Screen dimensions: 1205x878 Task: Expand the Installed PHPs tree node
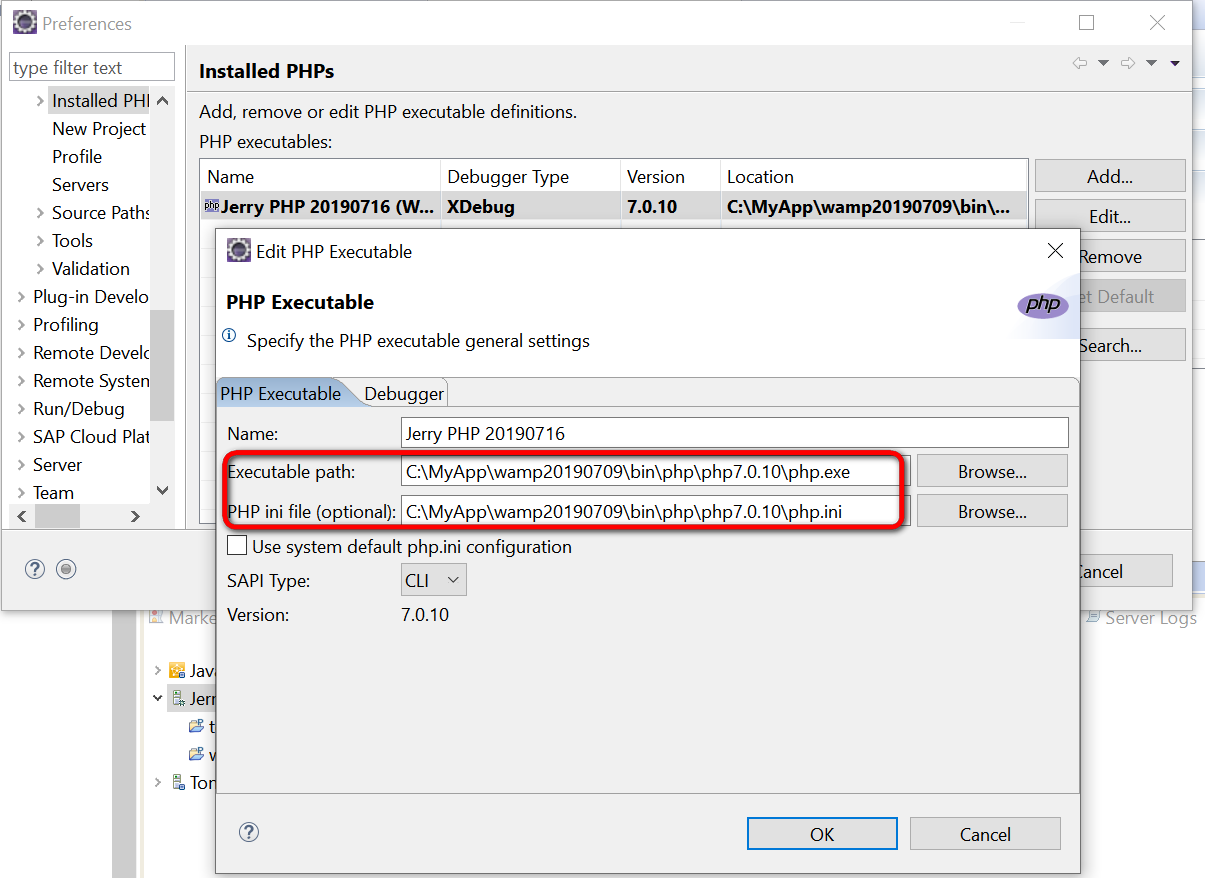40,101
